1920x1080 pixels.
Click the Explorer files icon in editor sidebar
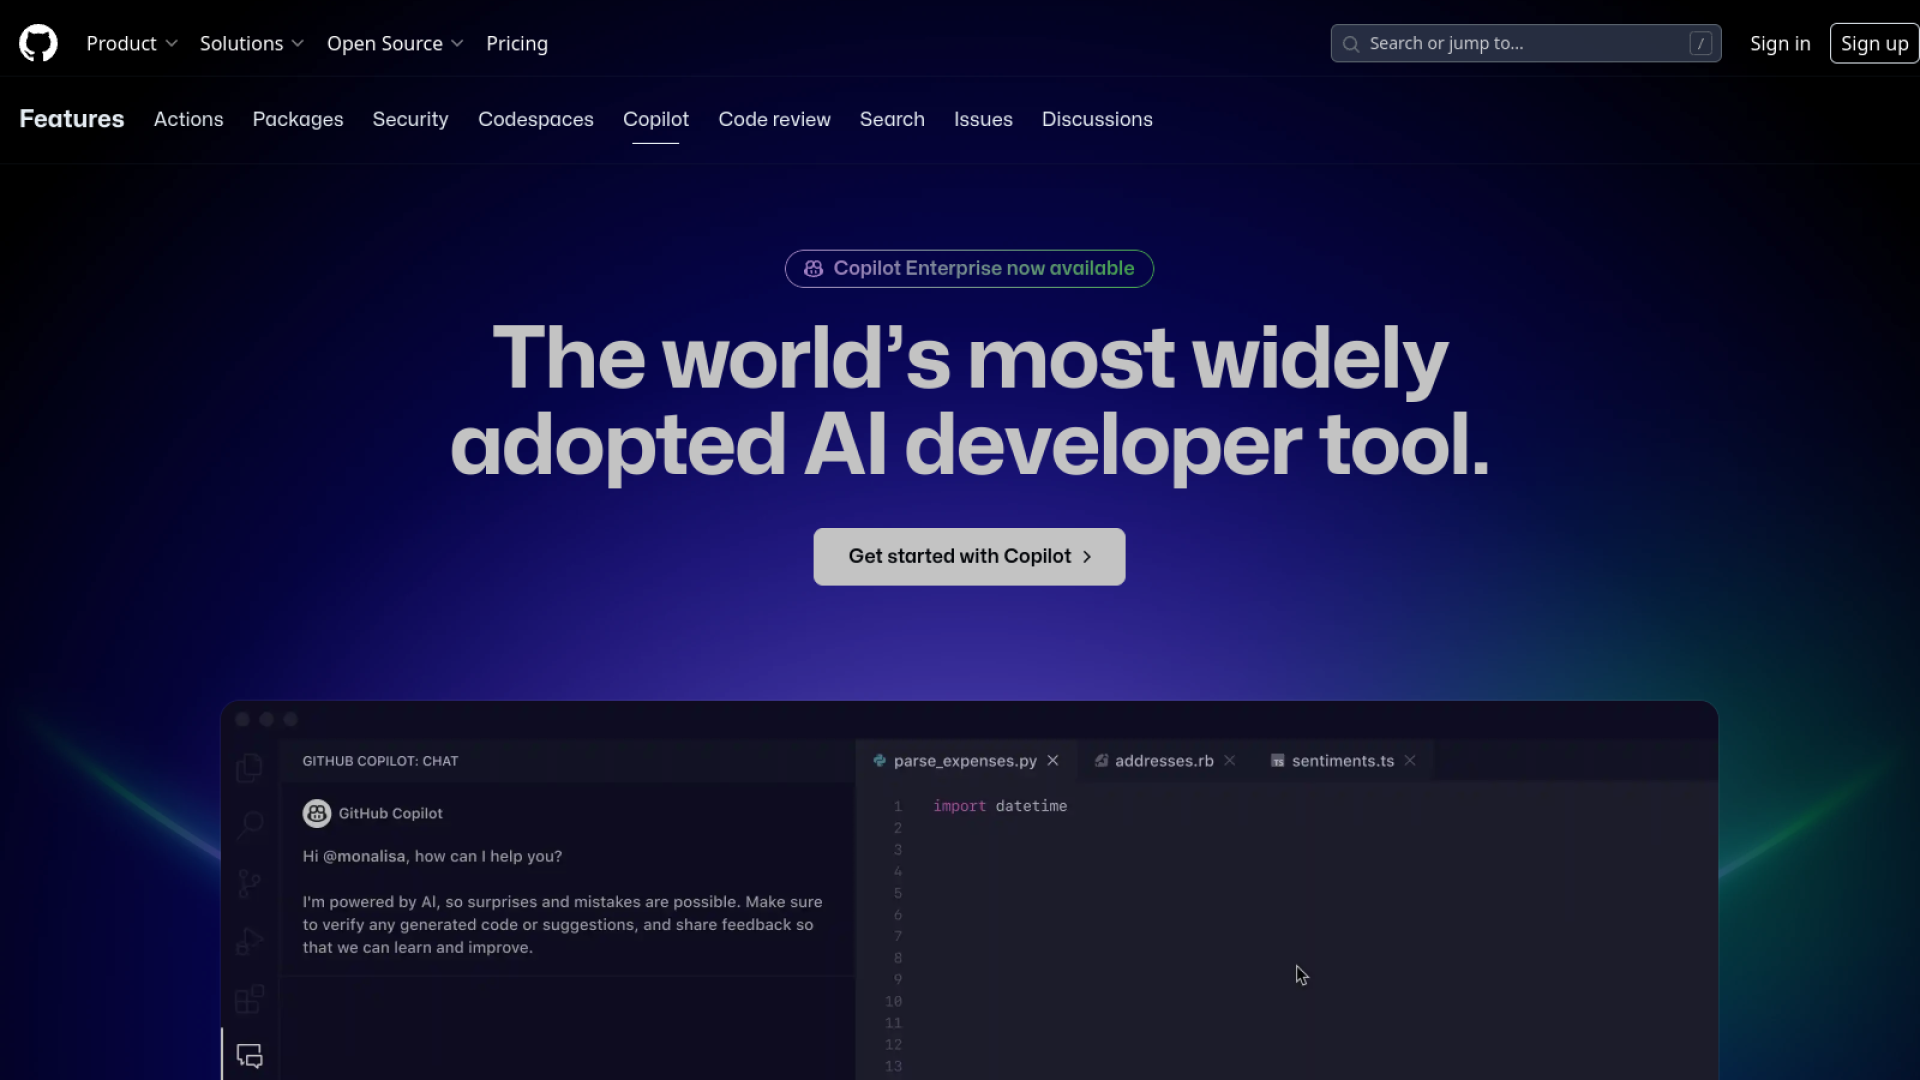249,768
